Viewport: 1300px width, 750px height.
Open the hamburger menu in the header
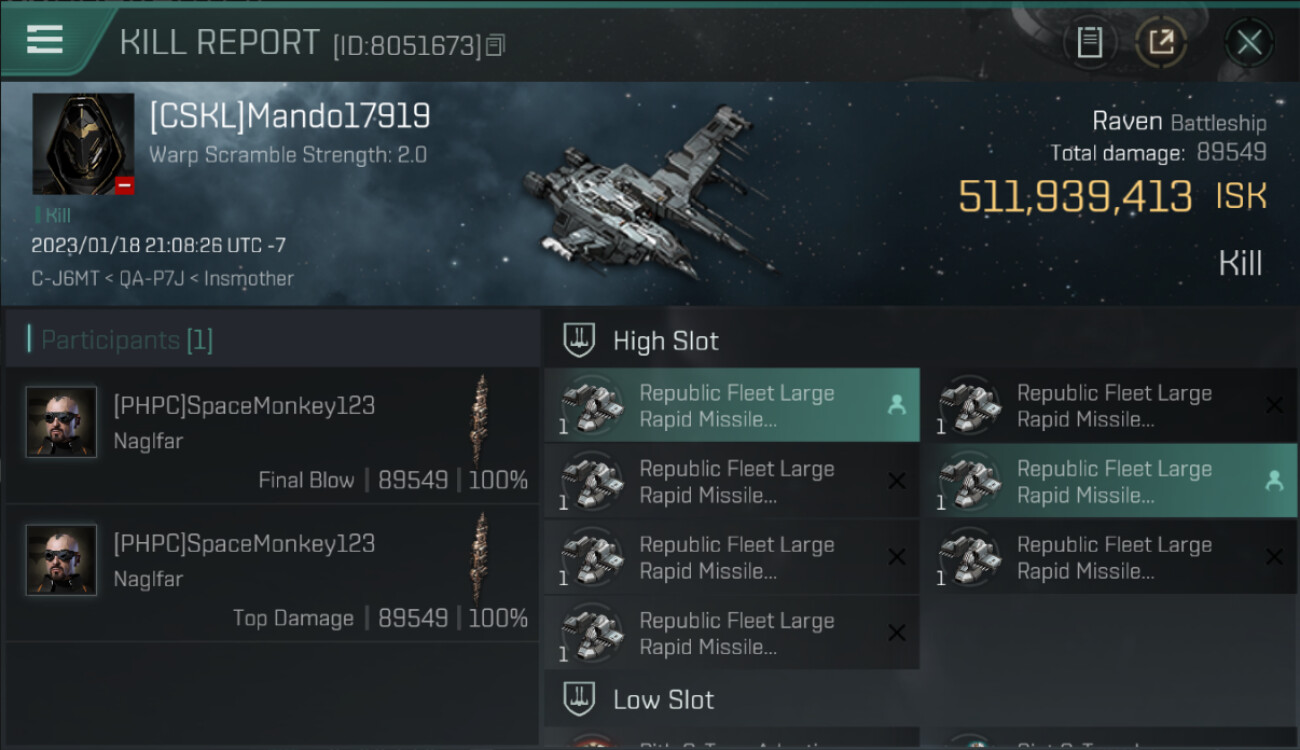(45, 40)
